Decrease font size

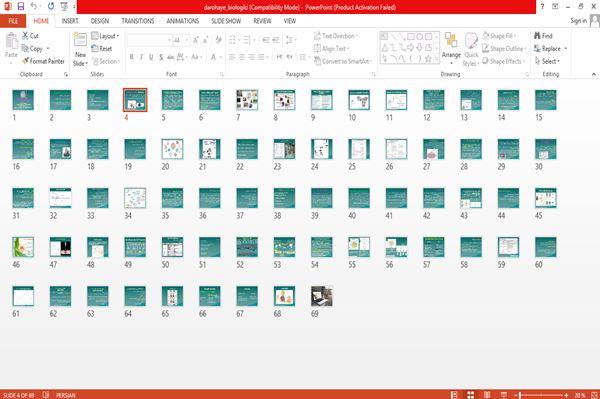[x=205, y=40]
